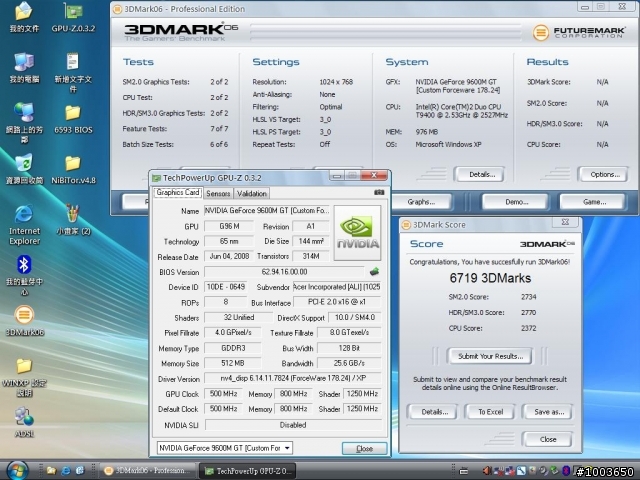The height and width of the screenshot is (480, 640).
Task: Click the Device ID field 10DE - 0649
Action: click(226, 287)
